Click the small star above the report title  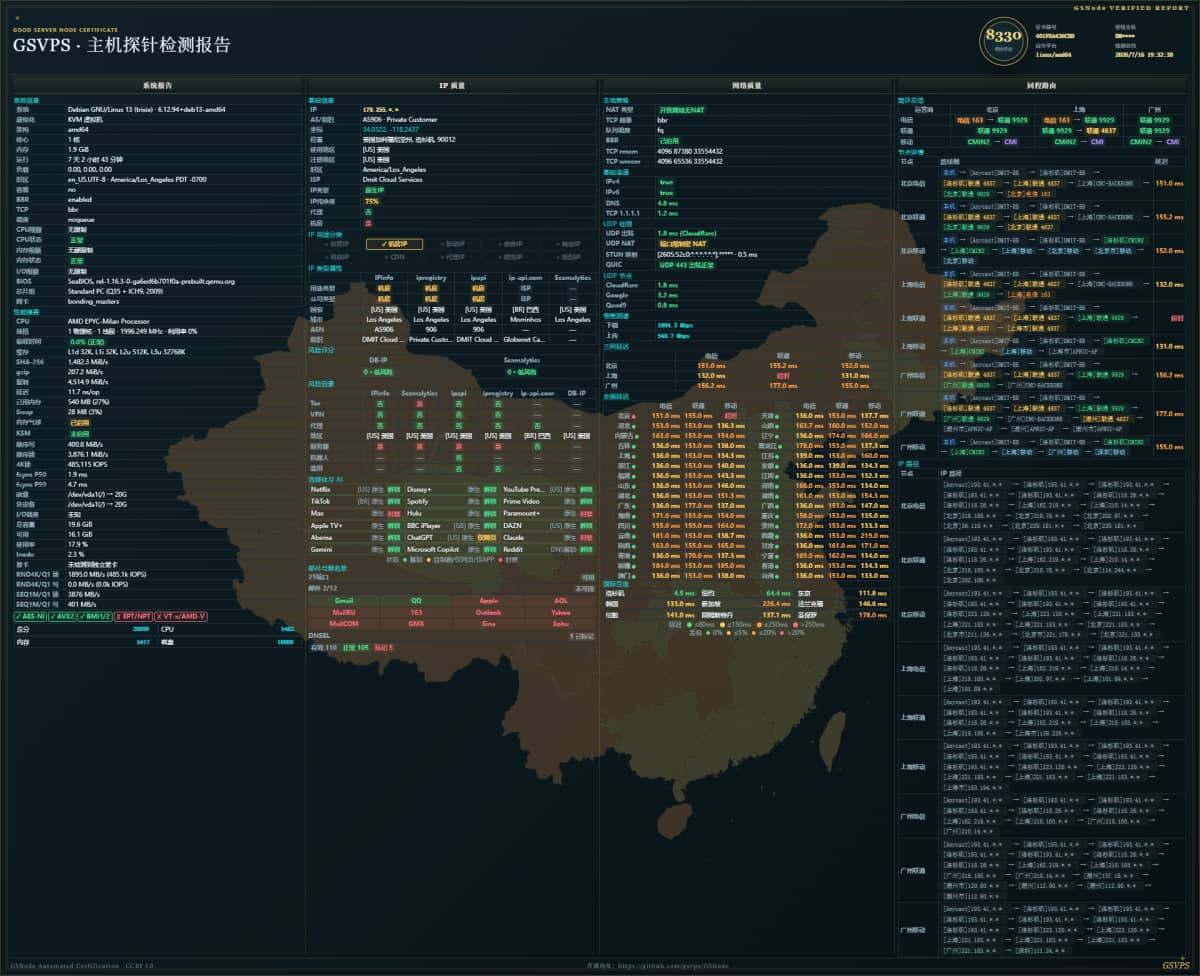[x=16, y=18]
